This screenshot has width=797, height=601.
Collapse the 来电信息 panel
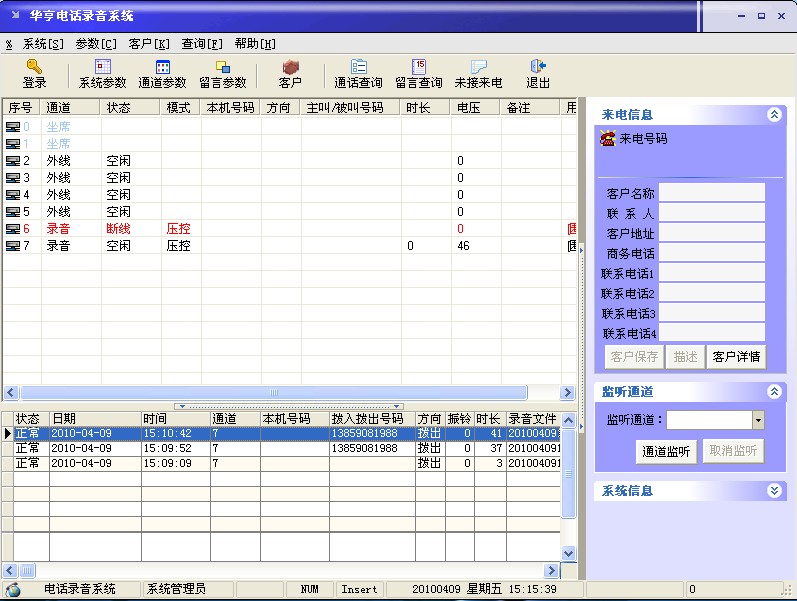[x=773, y=115]
